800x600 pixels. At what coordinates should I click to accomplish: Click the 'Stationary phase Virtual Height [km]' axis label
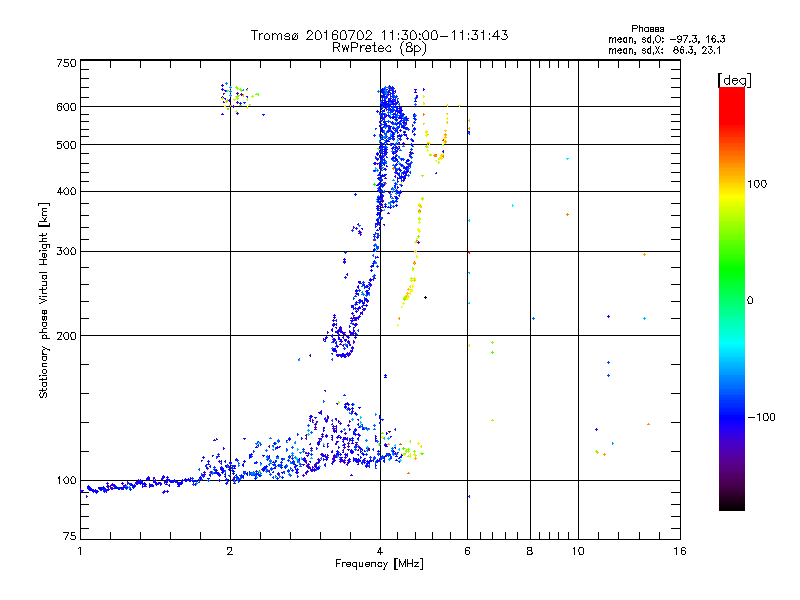click(43, 300)
